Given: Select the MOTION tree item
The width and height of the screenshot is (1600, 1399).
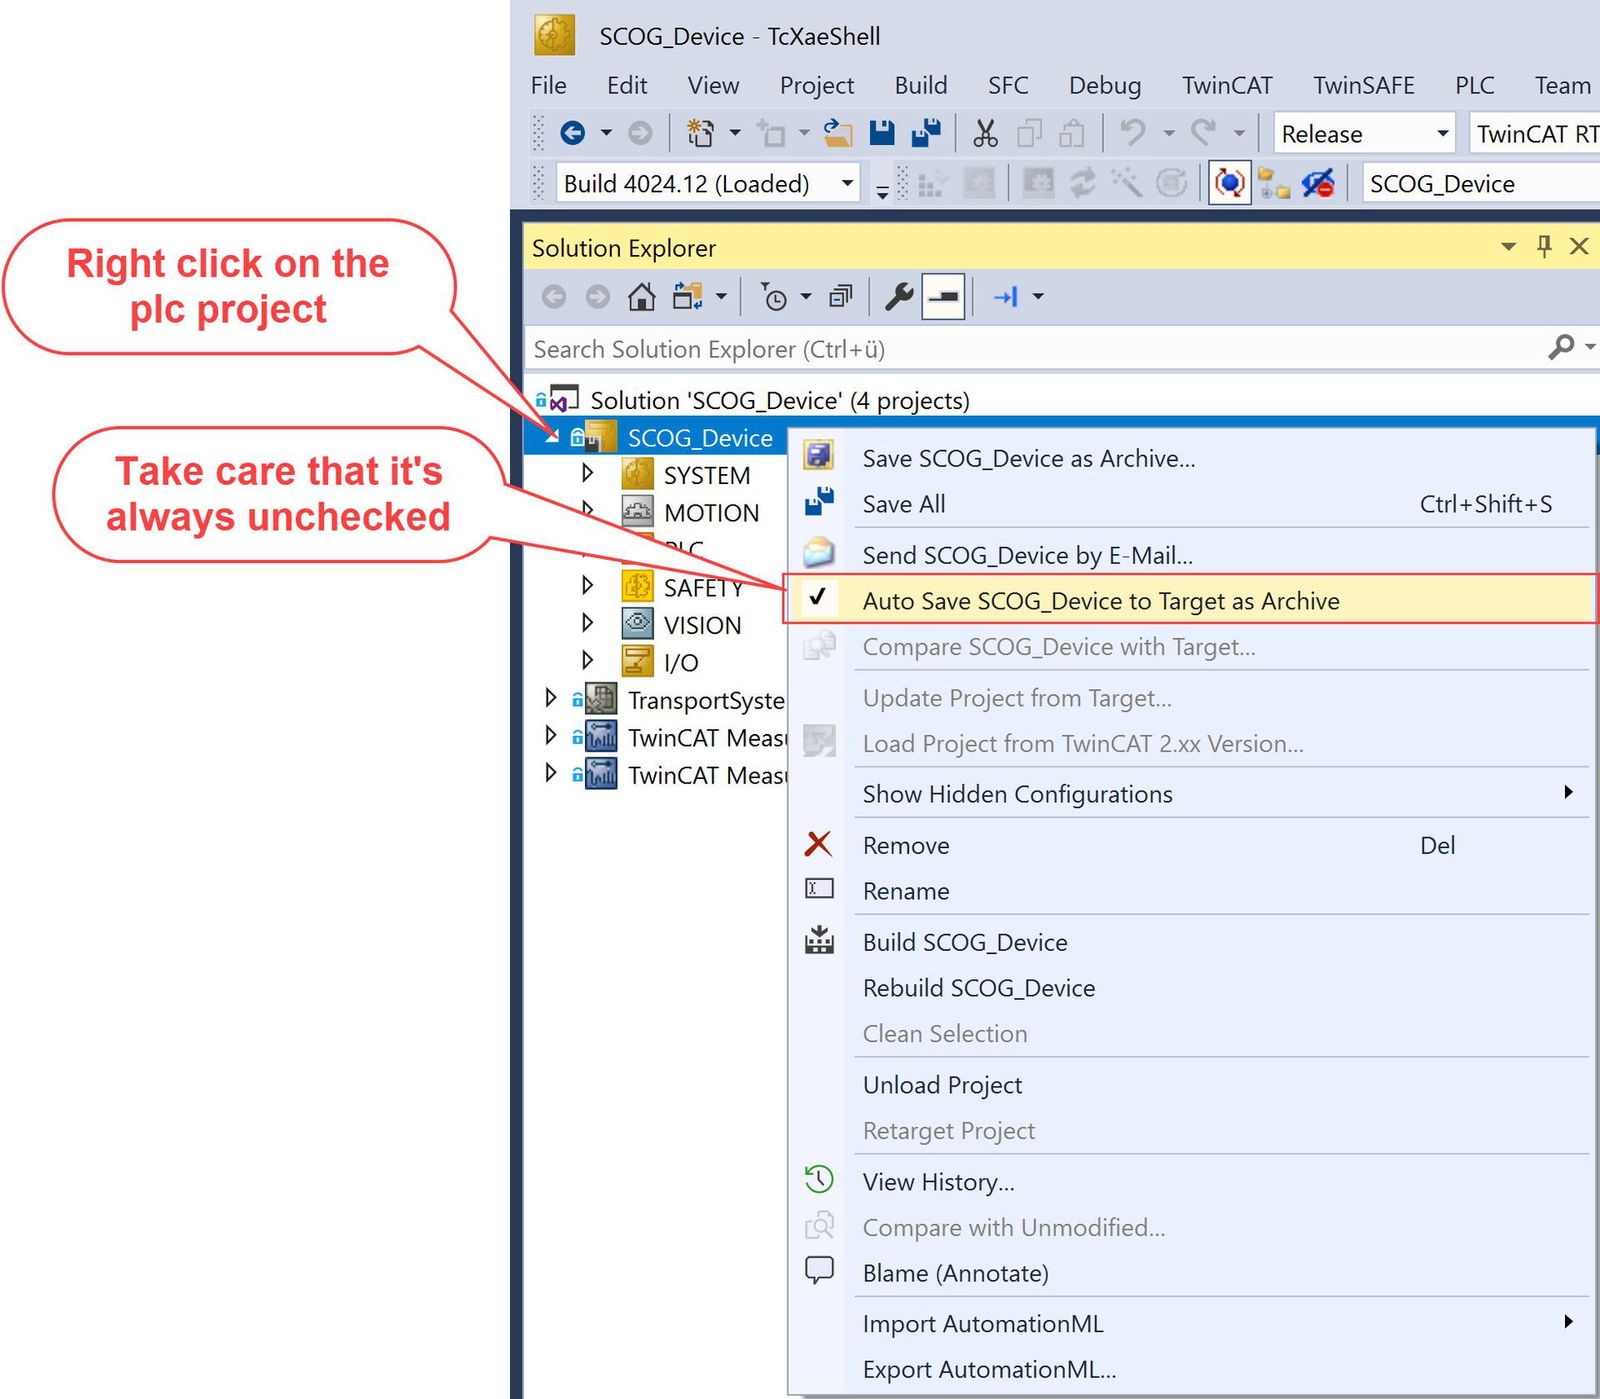Looking at the screenshot, I should click(711, 512).
